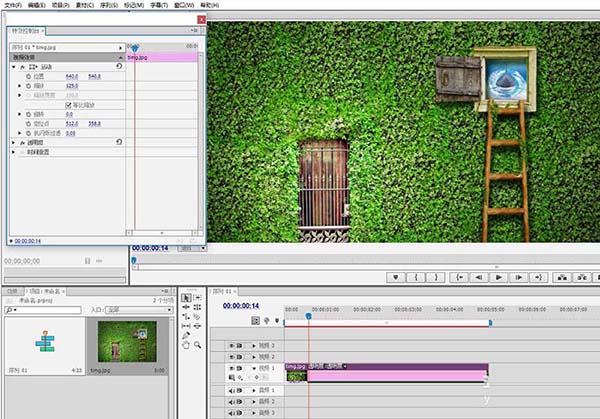Hide Video 3 track with eye icon
The width and height of the screenshot is (600, 419).
232,344
